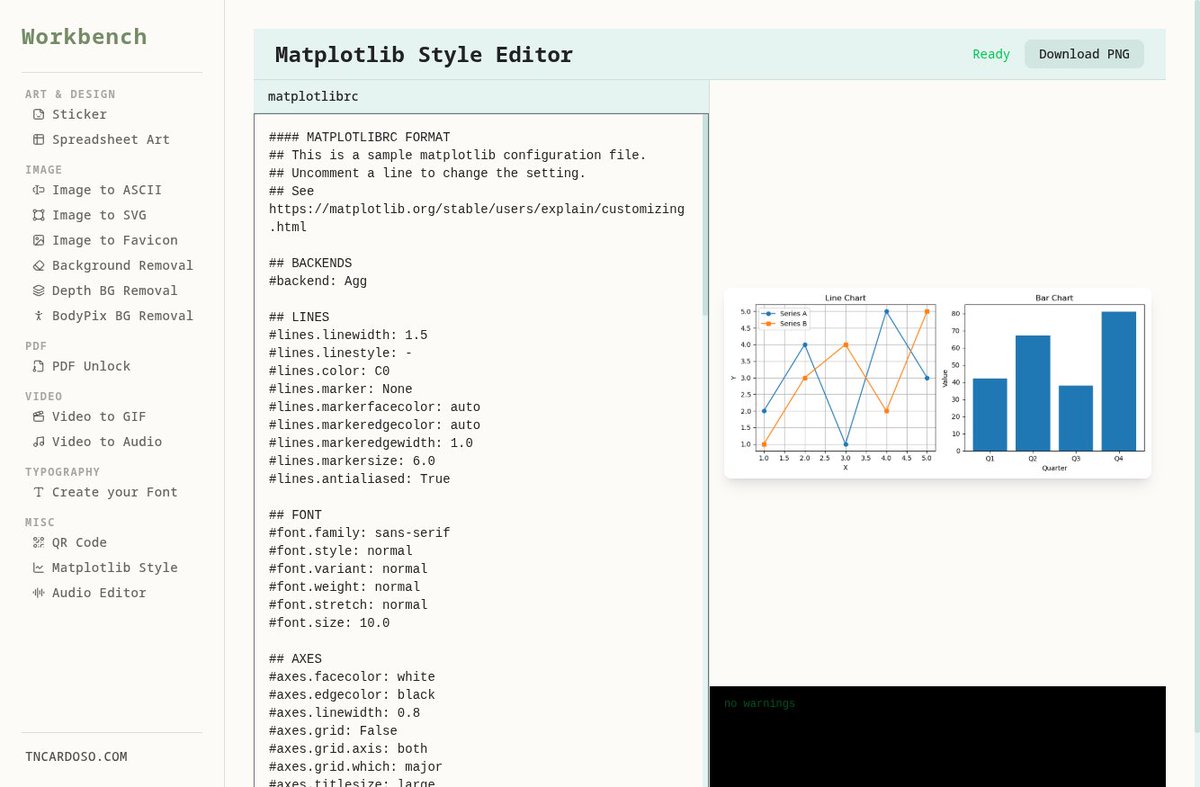The image size is (1200, 787).
Task: Click the Image to ASCII icon
Action: tap(38, 190)
